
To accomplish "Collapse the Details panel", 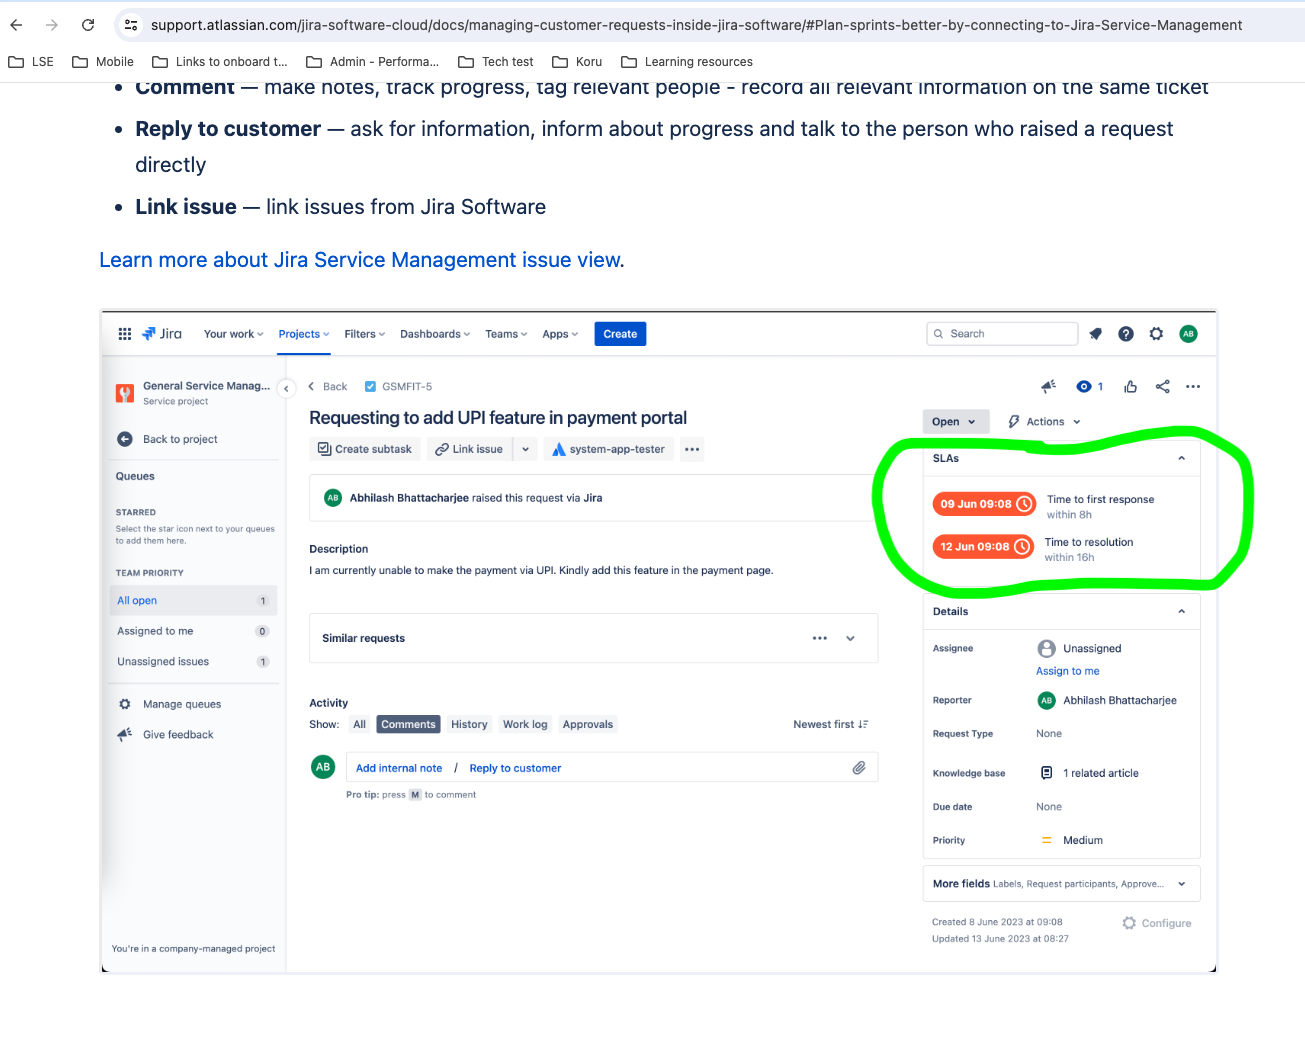I will tap(1181, 611).
